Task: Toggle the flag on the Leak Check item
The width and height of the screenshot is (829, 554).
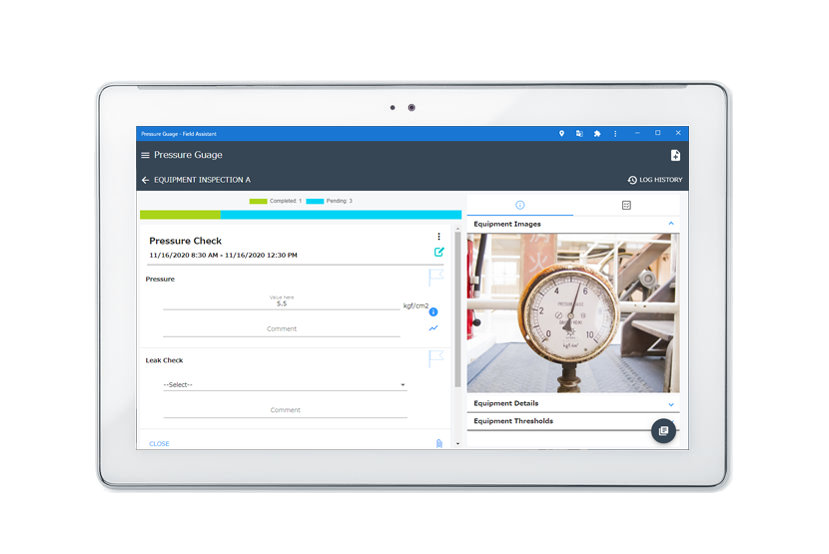Action: pyautogui.click(x=436, y=358)
